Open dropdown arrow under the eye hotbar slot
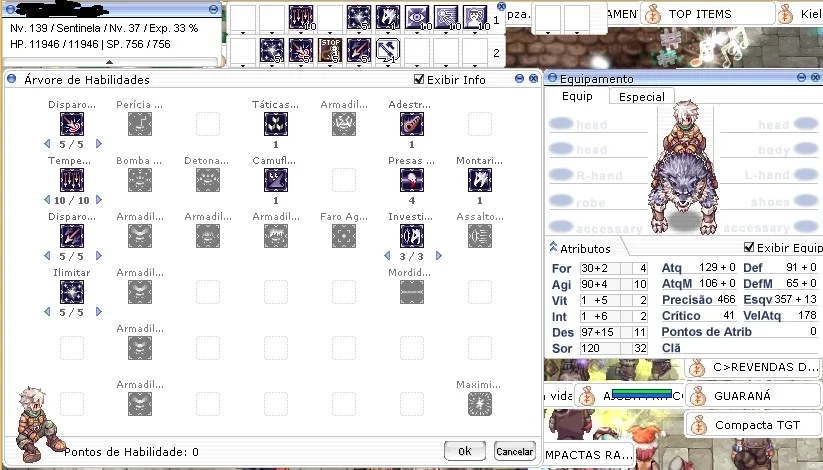Viewport: 823px width, 470px height. point(417,33)
